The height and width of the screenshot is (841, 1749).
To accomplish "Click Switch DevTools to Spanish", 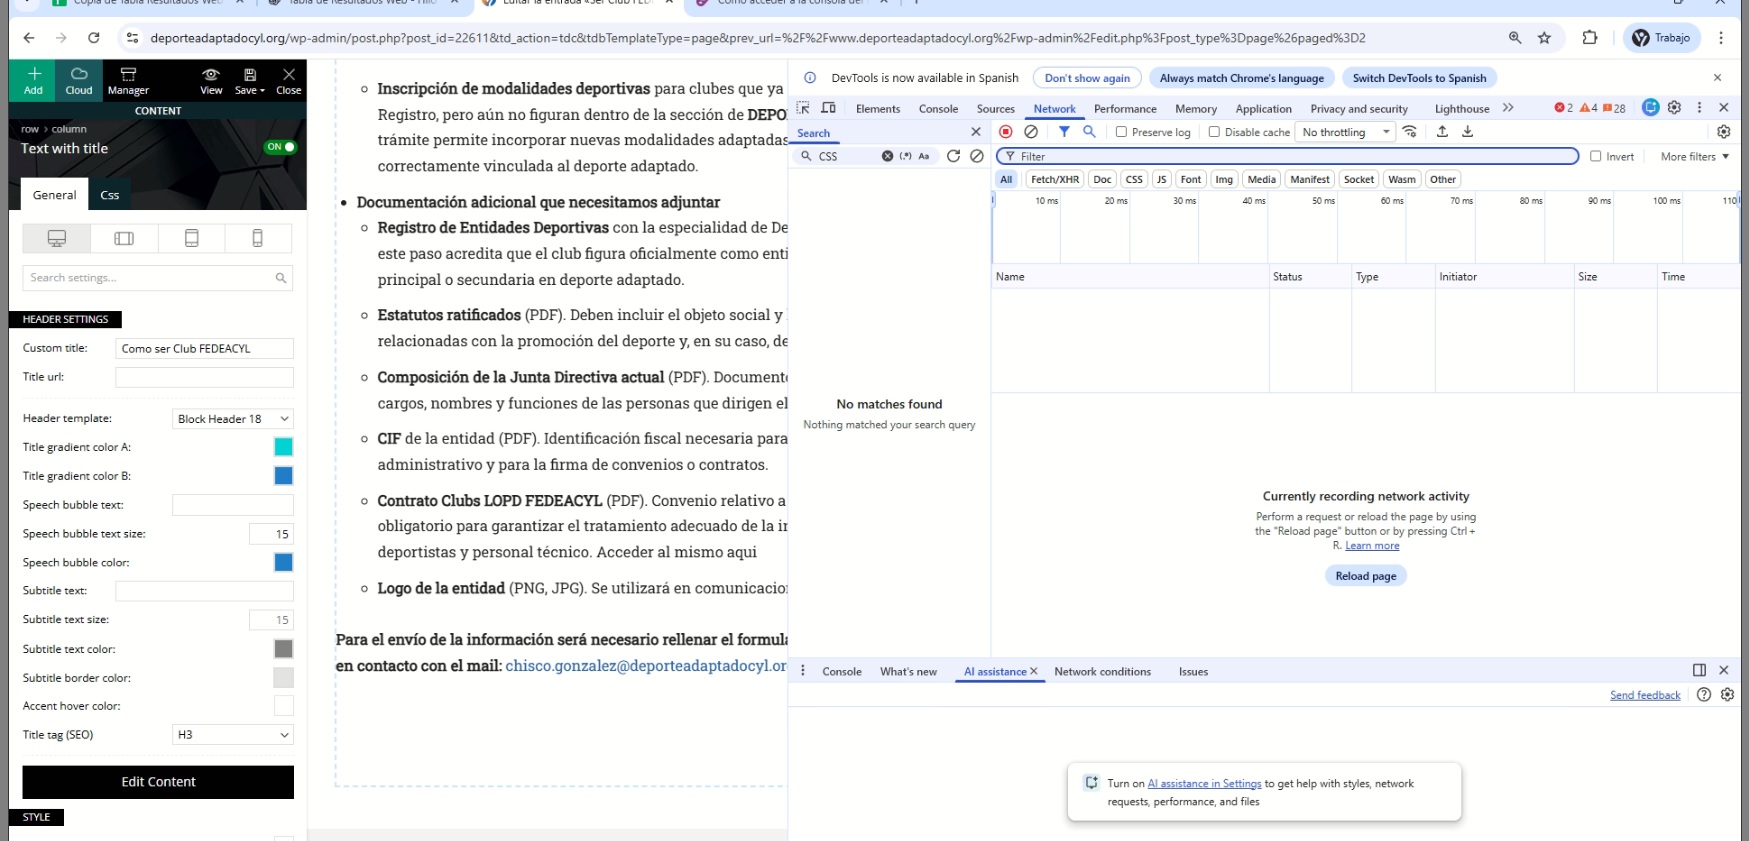I will click(x=1419, y=78).
